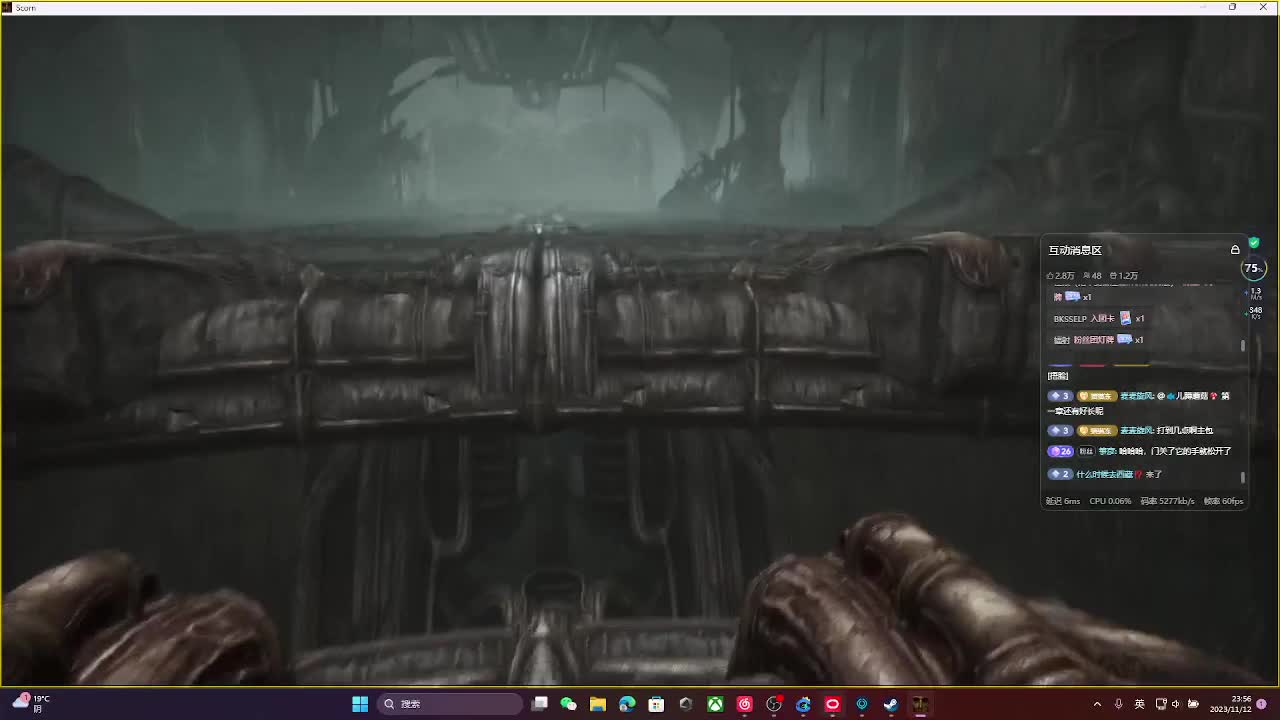Open the Steam app on the taskbar
Image resolution: width=1280 pixels, height=720 pixels.
890,704
